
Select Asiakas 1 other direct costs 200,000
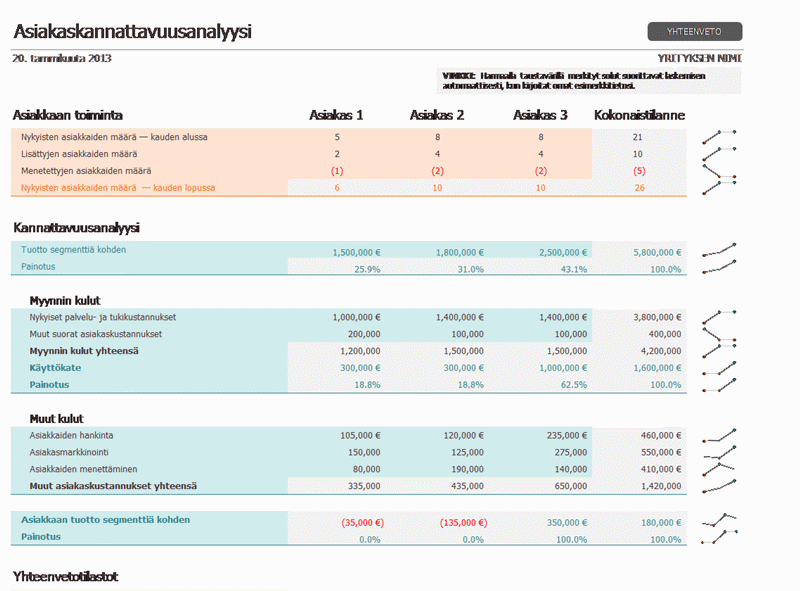coord(364,334)
